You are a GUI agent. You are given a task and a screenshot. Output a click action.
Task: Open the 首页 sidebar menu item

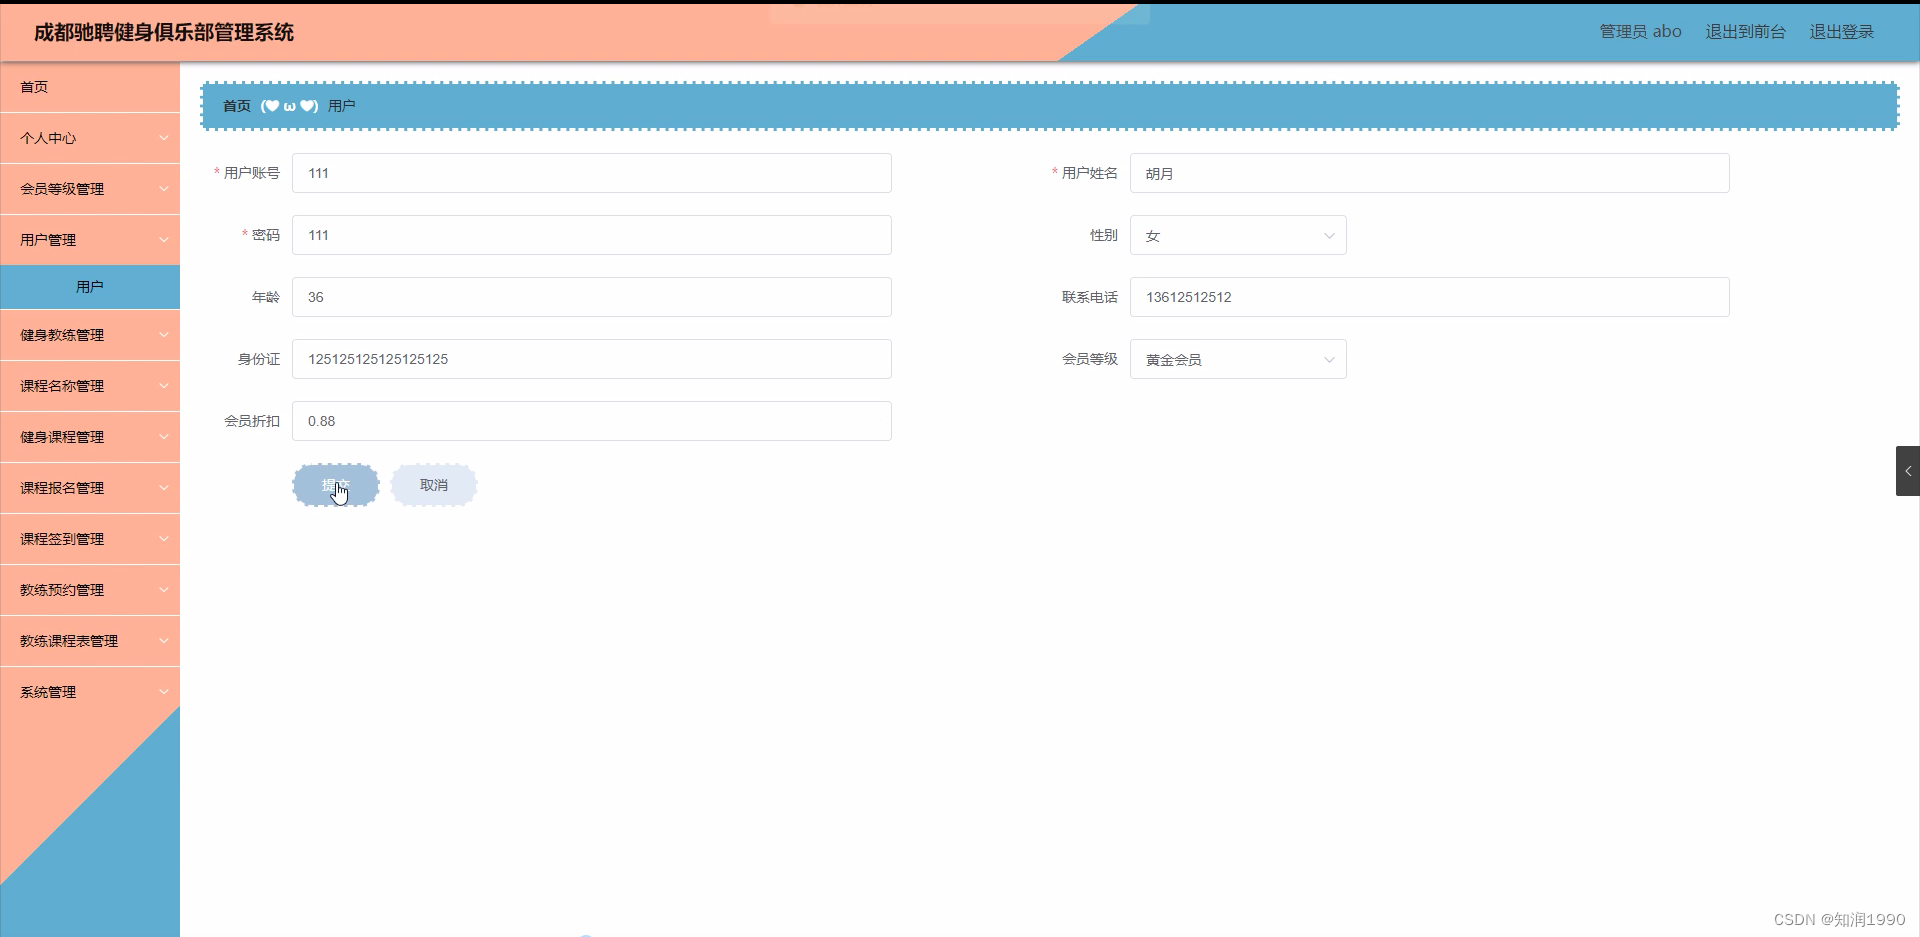tap(33, 87)
